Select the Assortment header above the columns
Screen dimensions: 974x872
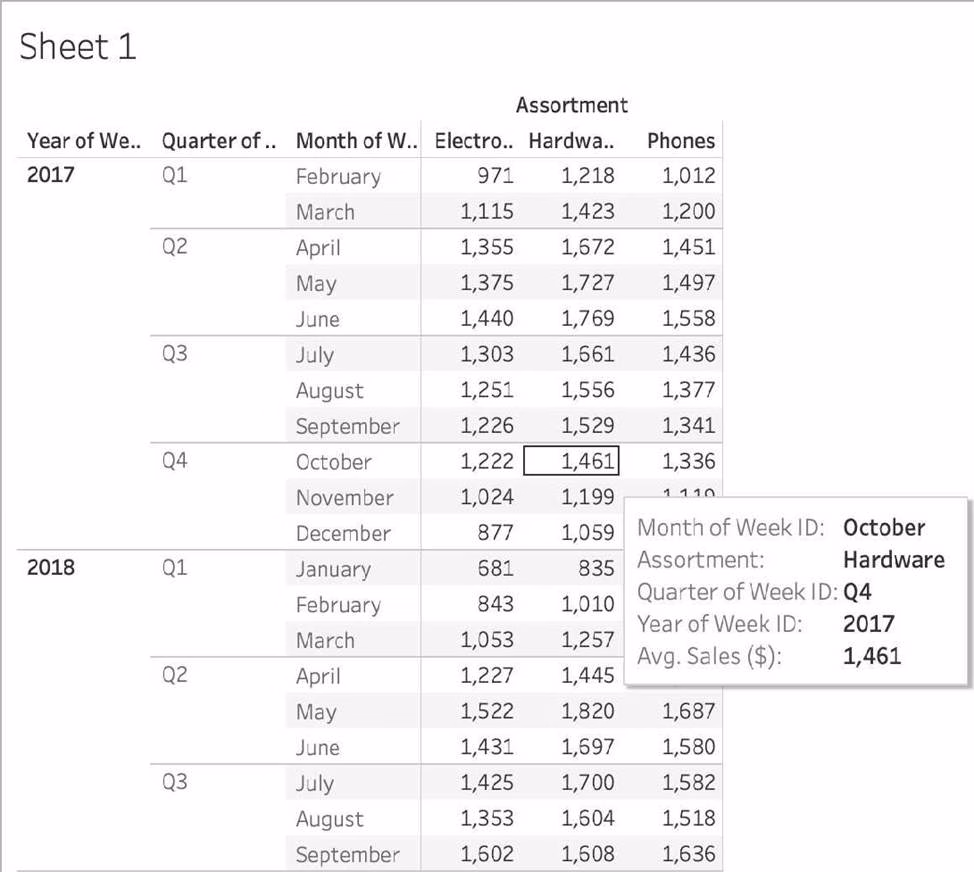[x=571, y=105]
